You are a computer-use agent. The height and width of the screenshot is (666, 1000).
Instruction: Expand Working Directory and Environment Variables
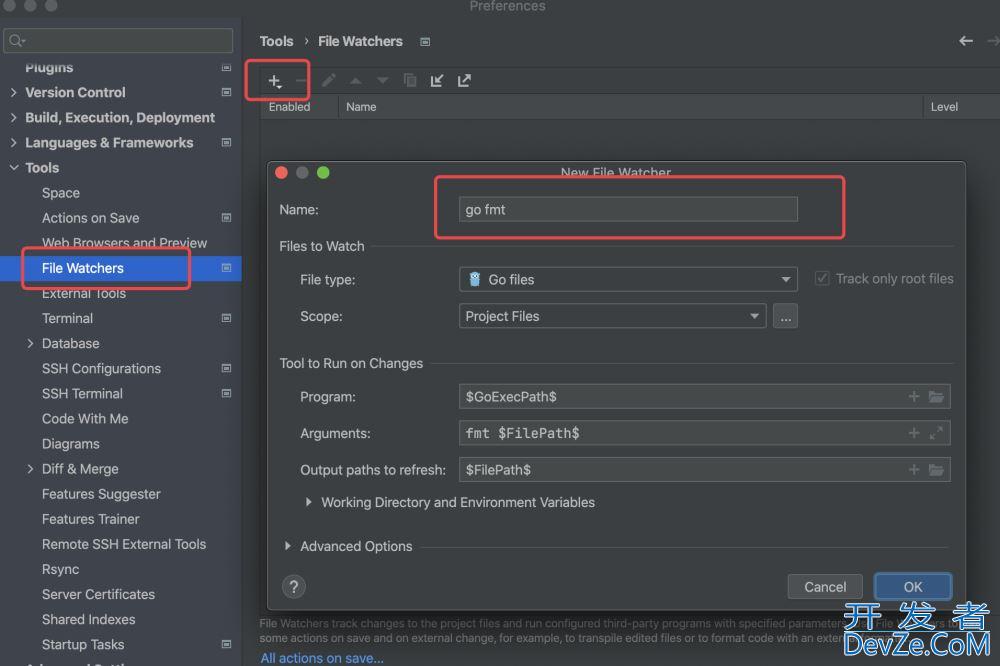(x=309, y=503)
